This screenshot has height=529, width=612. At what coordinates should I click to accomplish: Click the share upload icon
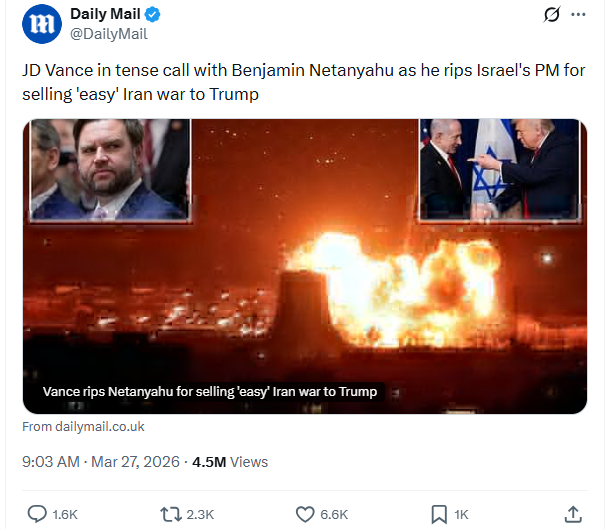[573, 514]
